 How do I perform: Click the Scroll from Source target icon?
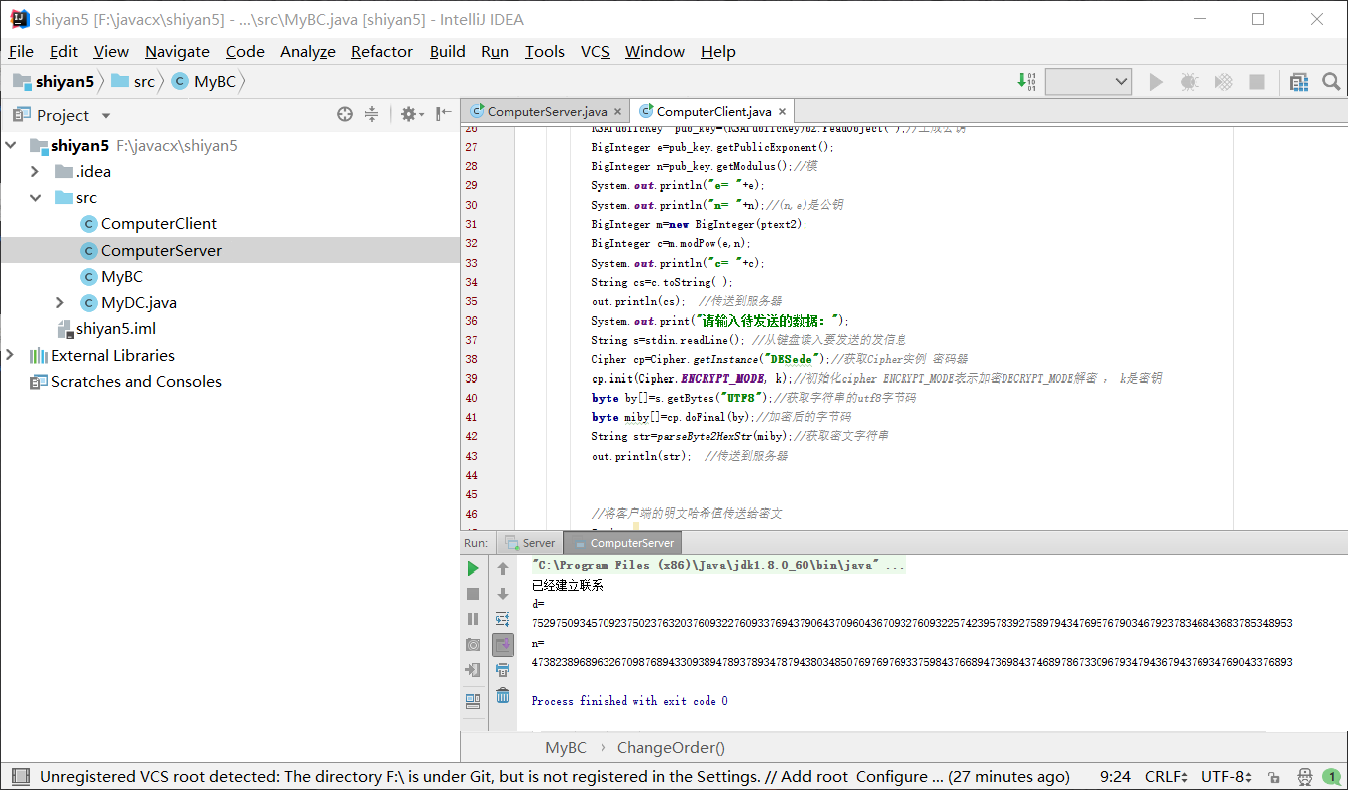(345, 115)
